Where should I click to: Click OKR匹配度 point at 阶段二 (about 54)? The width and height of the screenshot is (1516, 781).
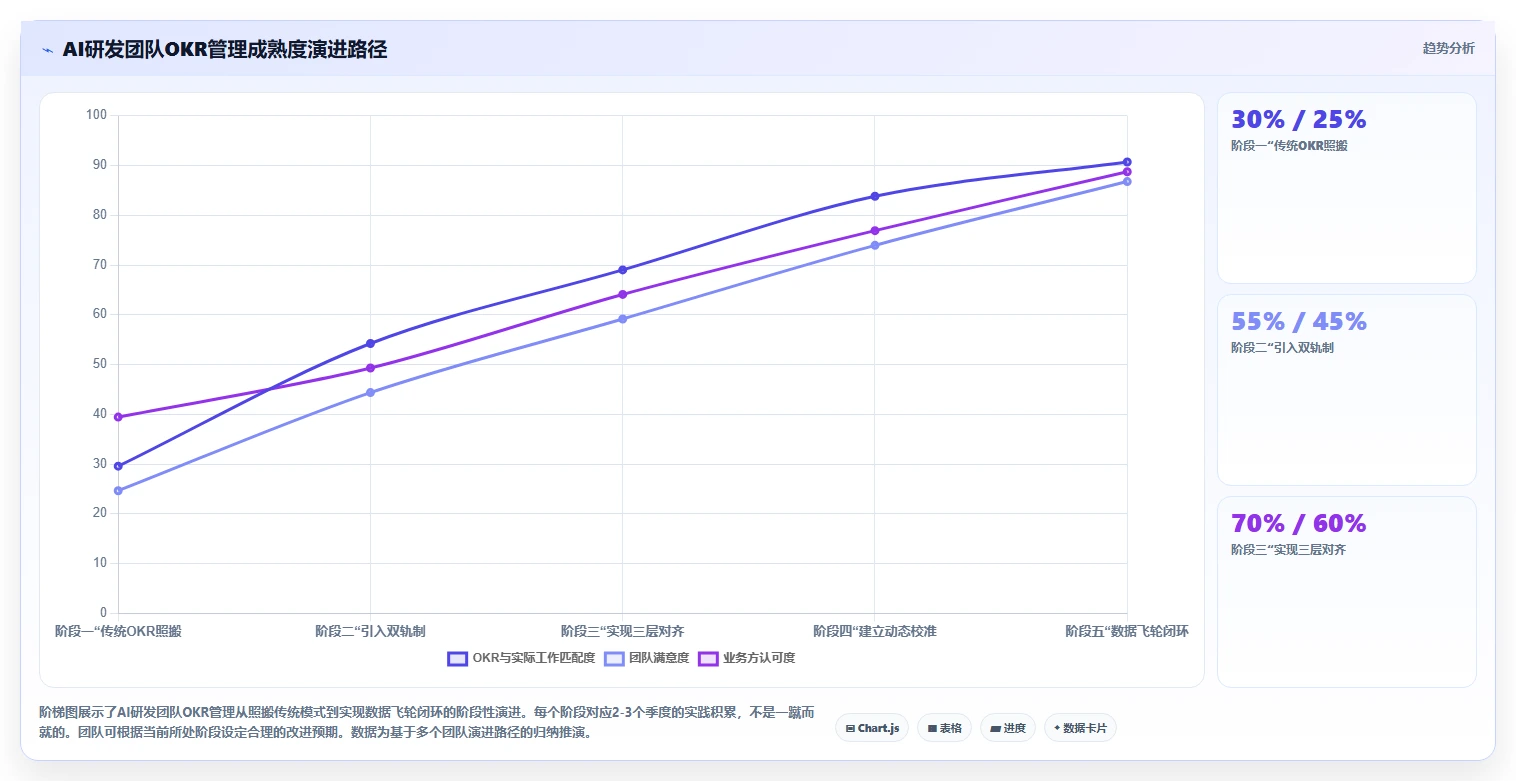(370, 343)
